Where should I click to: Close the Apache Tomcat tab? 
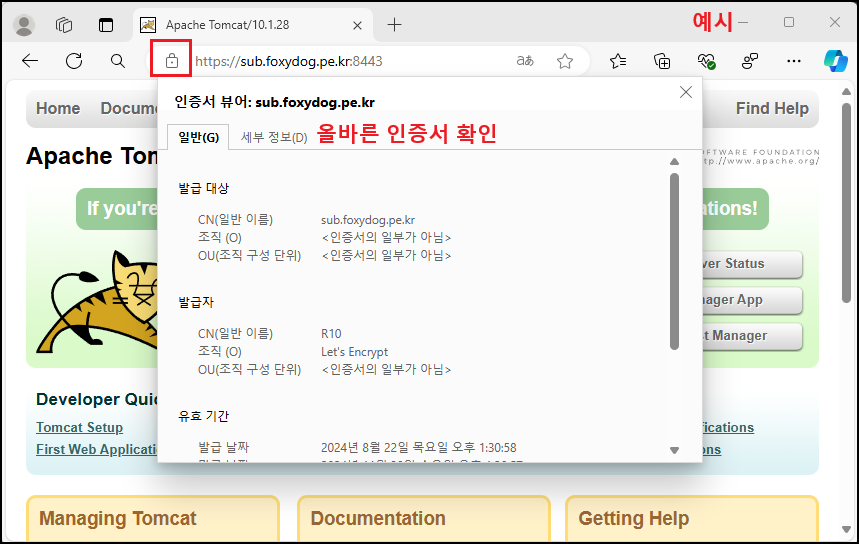click(x=357, y=25)
